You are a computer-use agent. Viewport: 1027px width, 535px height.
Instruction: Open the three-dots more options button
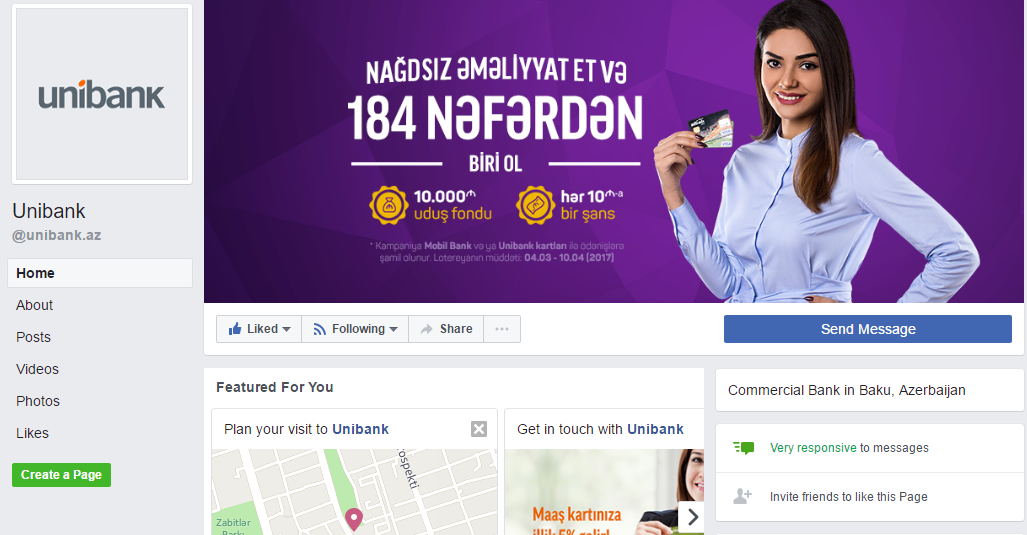(502, 329)
